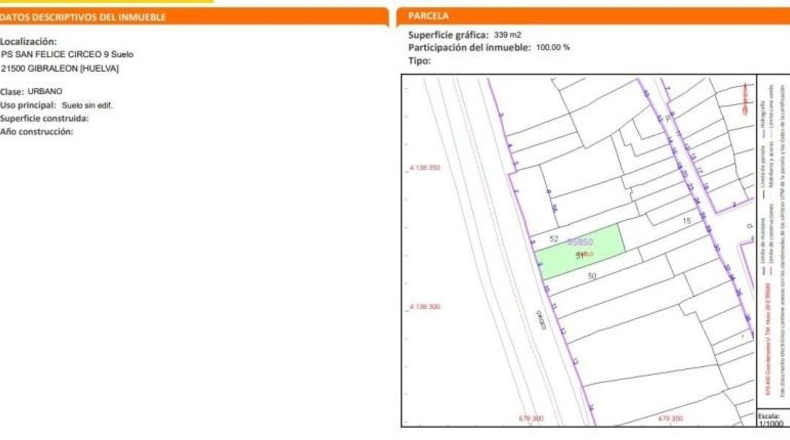Click the 100,00 % participation value
Viewport: 790px width, 440px height.
click(553, 47)
